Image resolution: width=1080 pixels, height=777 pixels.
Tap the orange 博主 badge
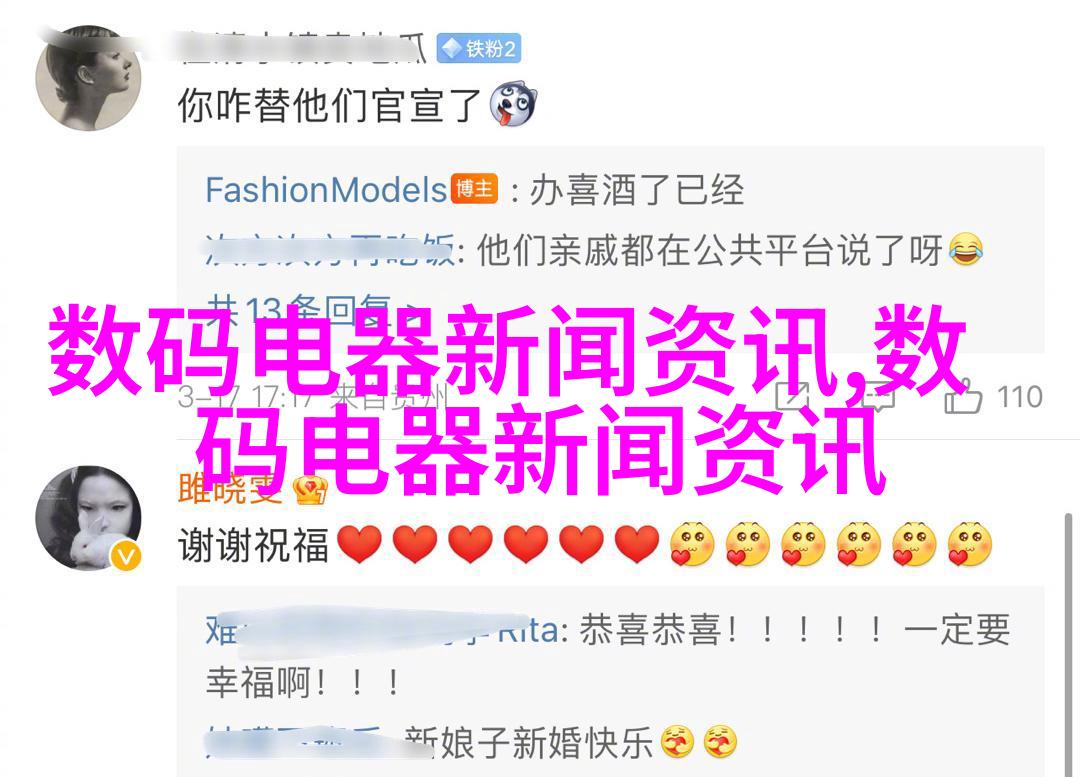tap(474, 188)
